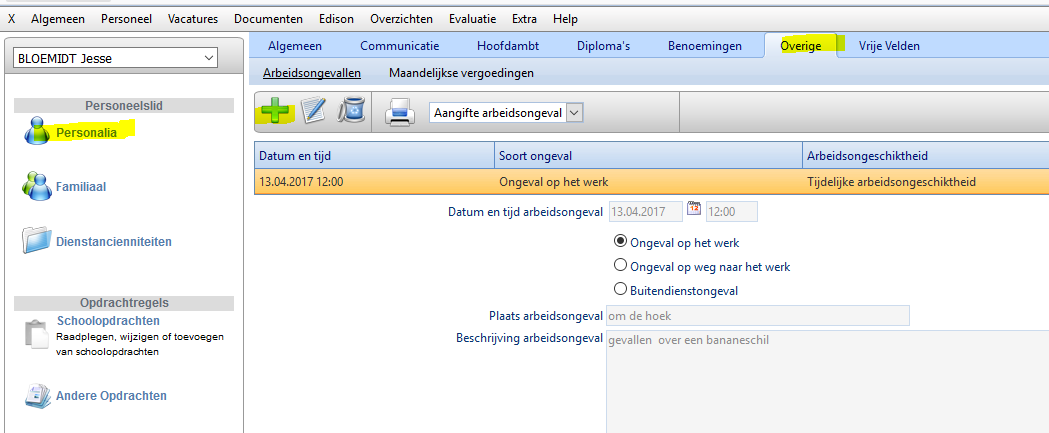Screen dimensions: 1049x433
Task: Click the green plus add icon
Action: (275, 110)
